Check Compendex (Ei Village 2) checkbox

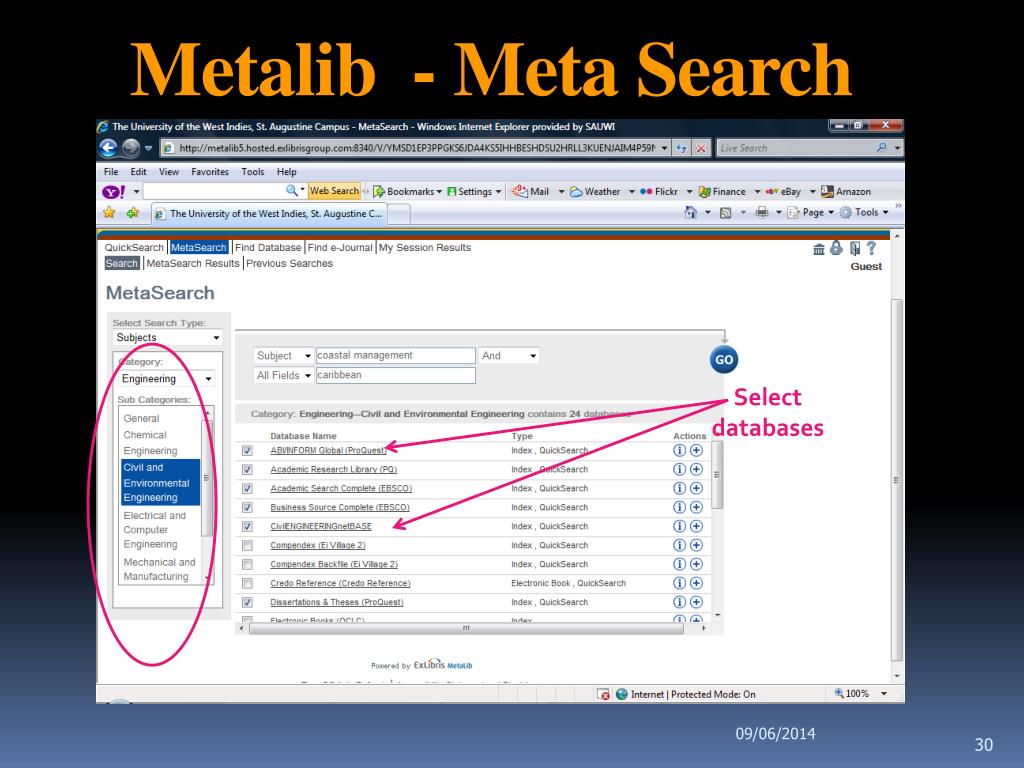pos(247,545)
